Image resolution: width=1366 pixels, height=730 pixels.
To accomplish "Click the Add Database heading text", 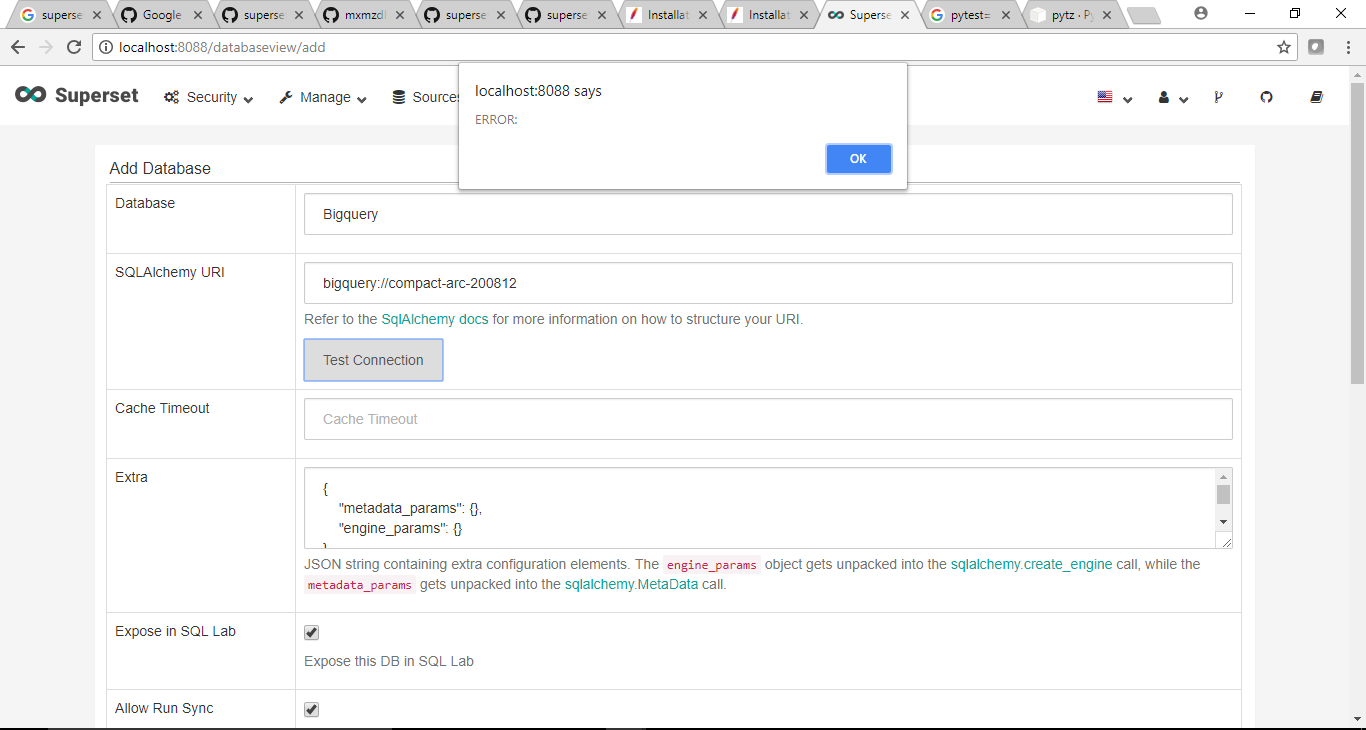I will click(160, 168).
